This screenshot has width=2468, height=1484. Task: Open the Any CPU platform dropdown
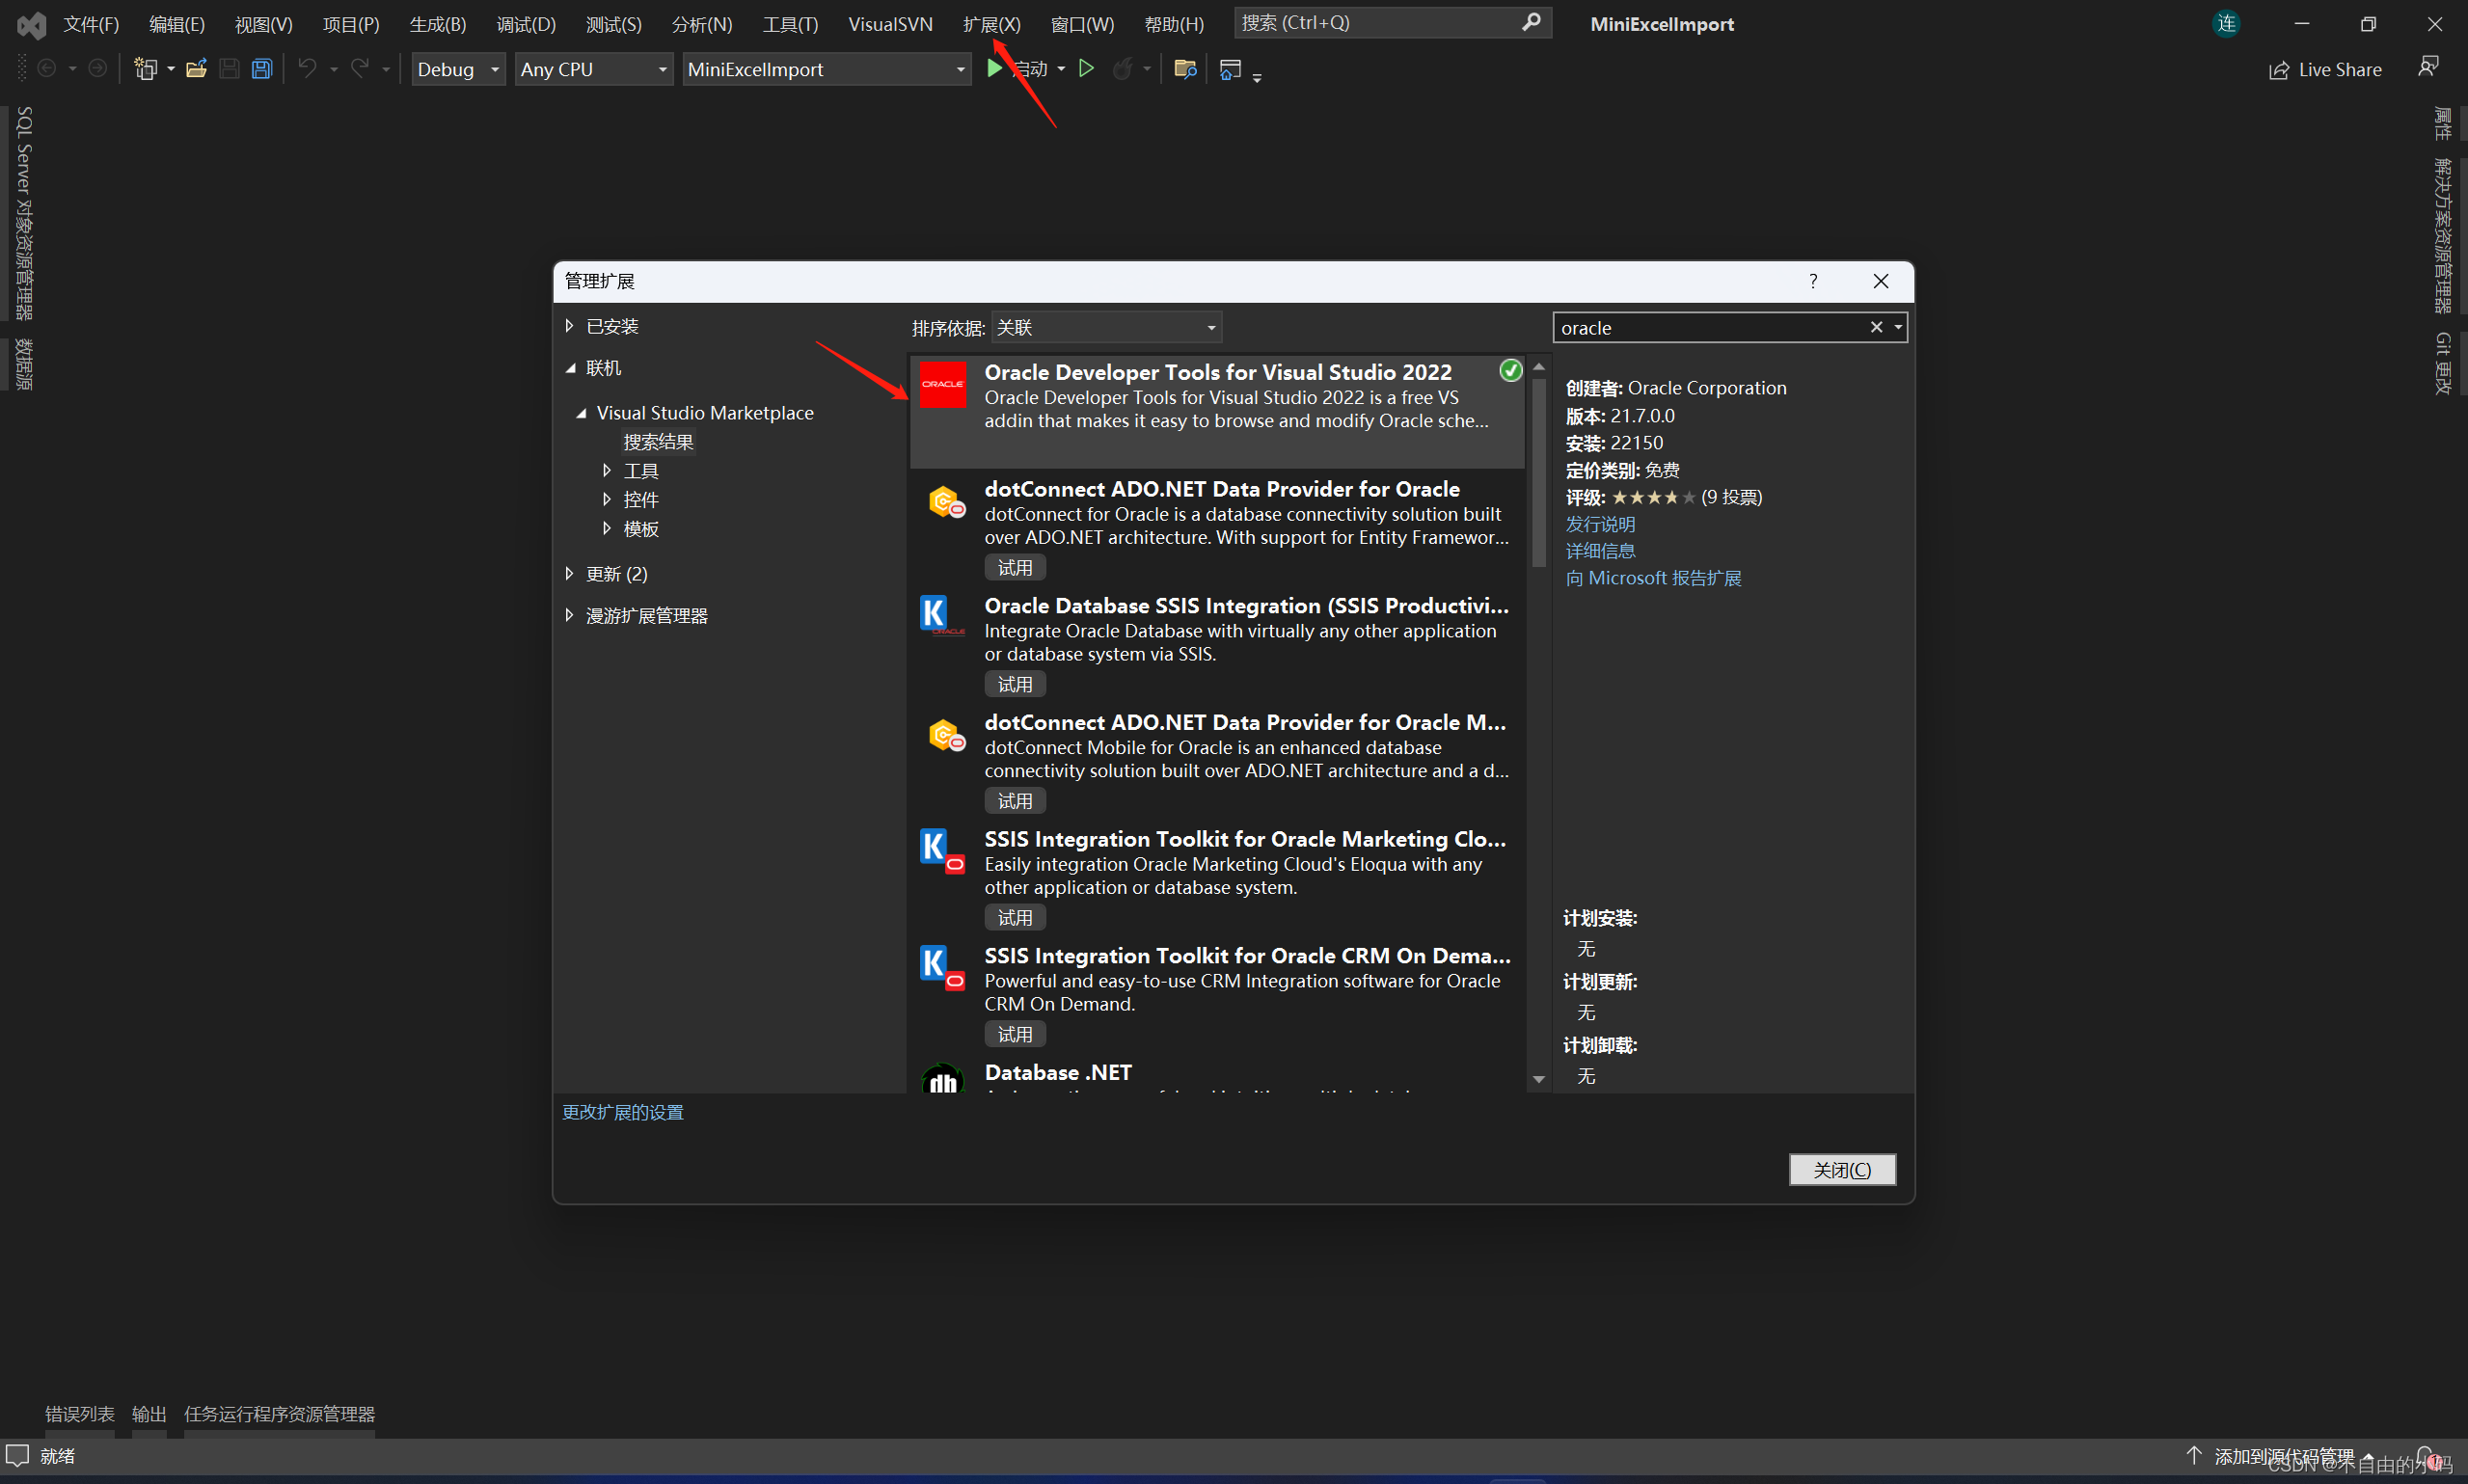(x=593, y=69)
